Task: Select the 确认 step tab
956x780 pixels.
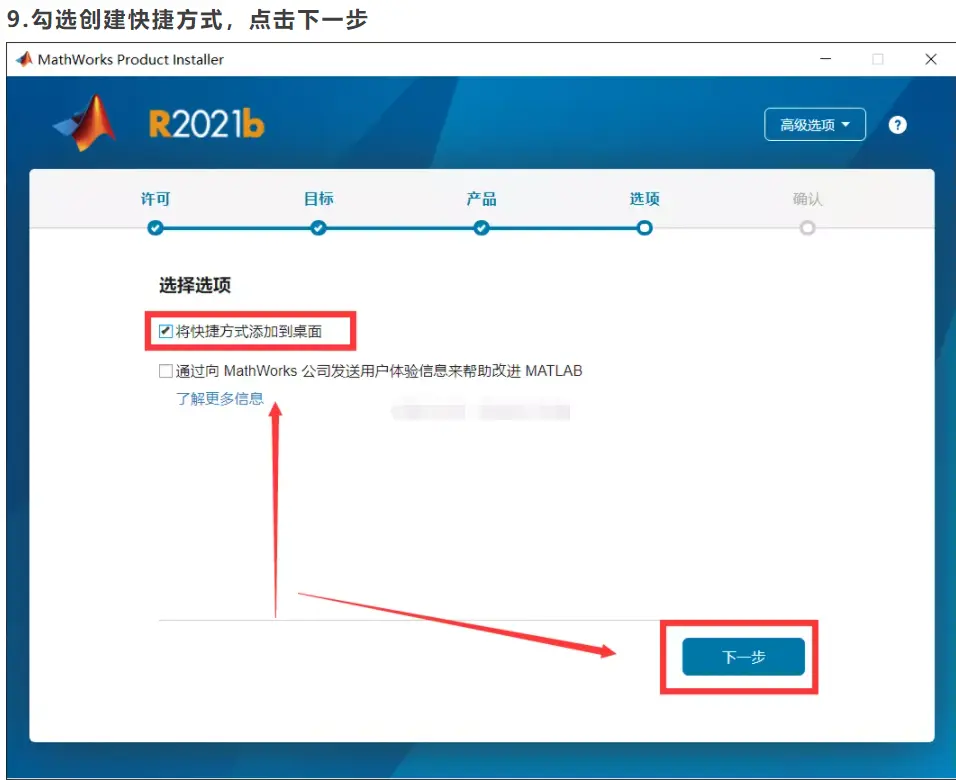Action: (x=807, y=199)
